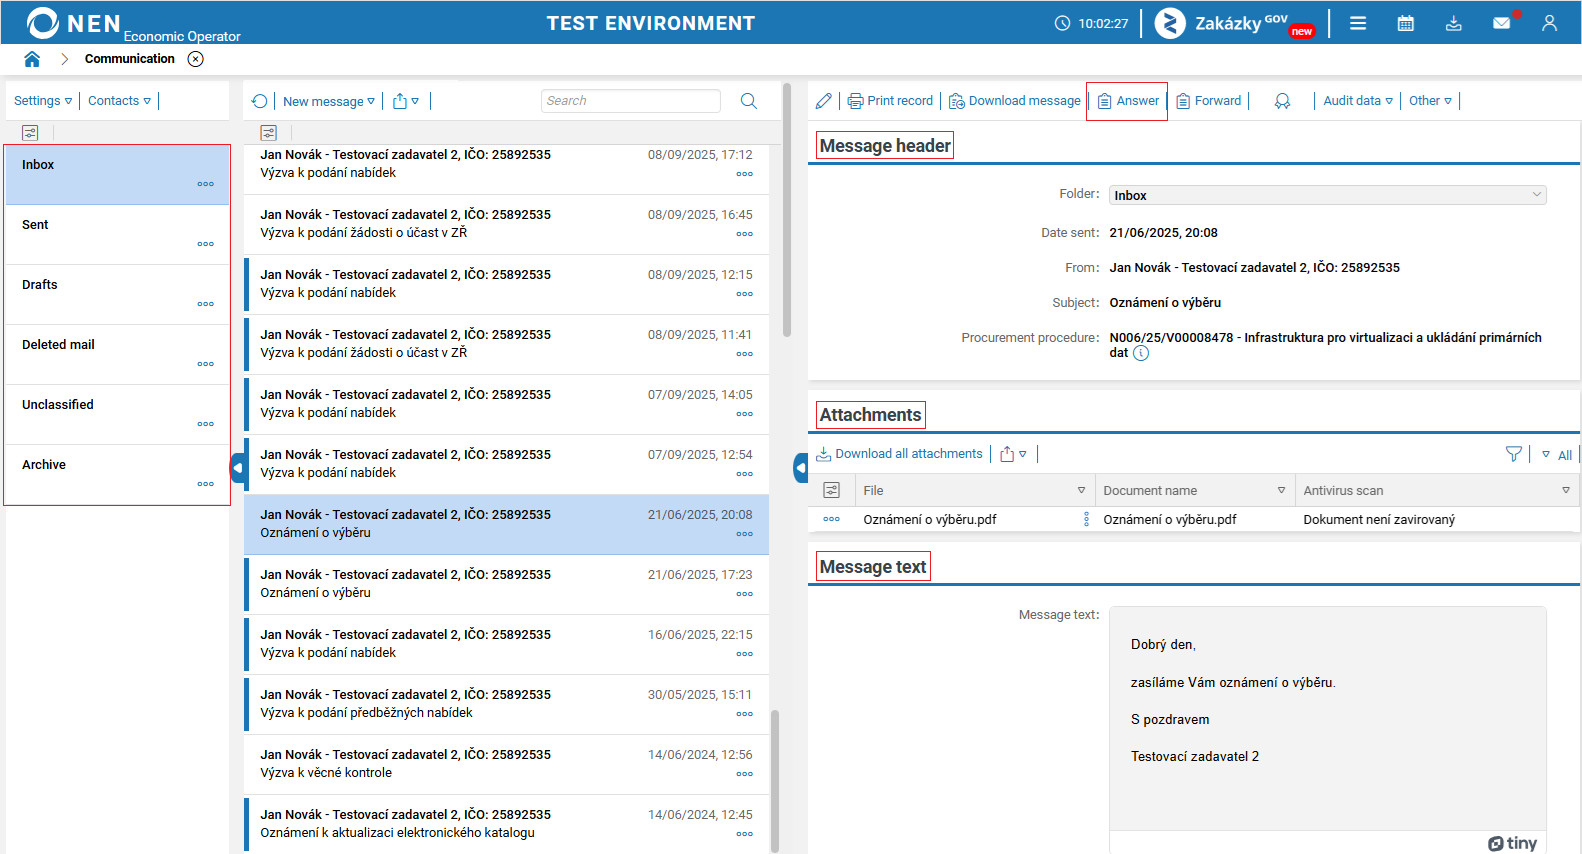Open options dots for Inbox folder
The height and width of the screenshot is (854, 1582).
[x=206, y=184]
